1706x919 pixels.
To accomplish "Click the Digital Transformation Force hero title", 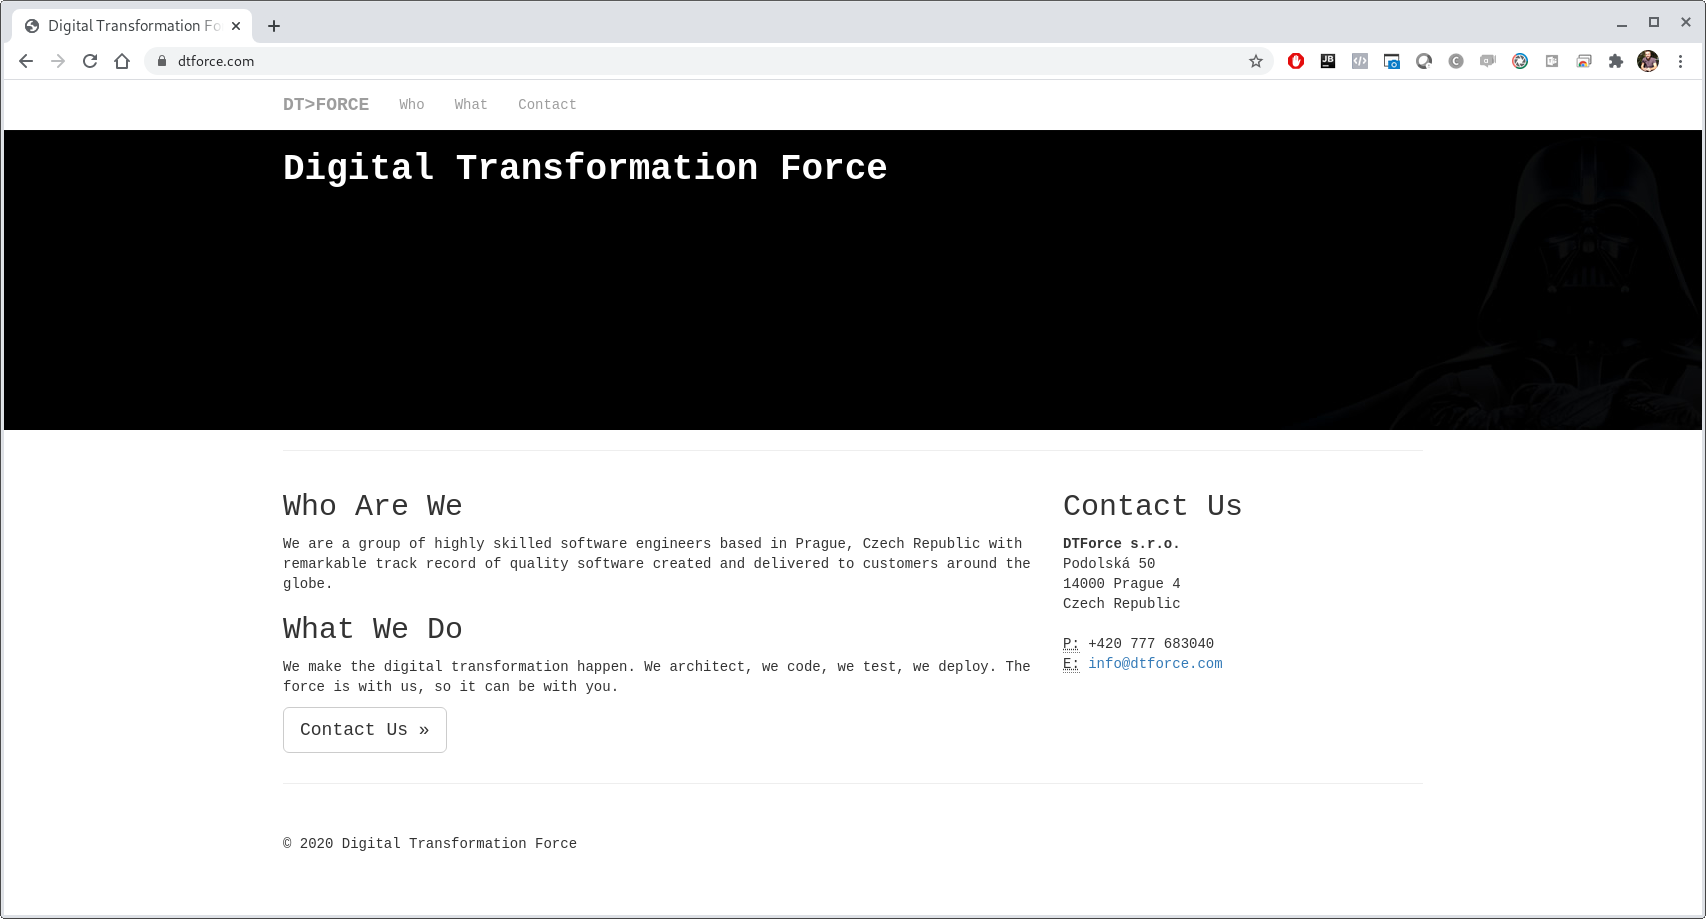I will click(x=585, y=168).
